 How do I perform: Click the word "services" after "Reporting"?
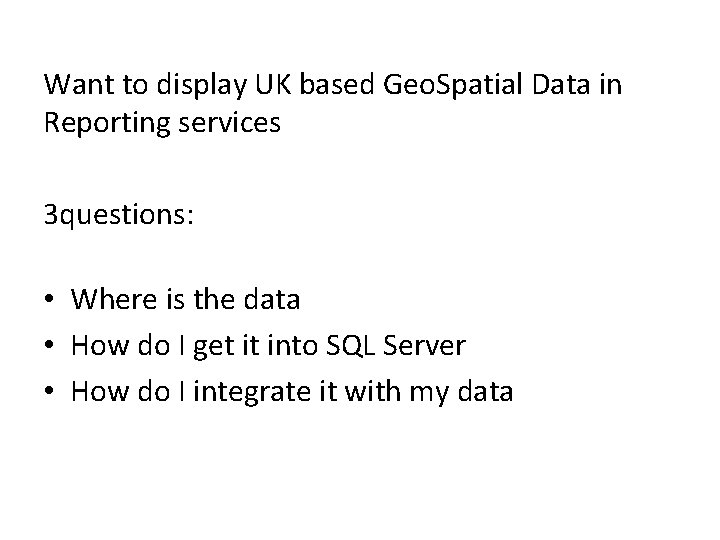[235, 125]
